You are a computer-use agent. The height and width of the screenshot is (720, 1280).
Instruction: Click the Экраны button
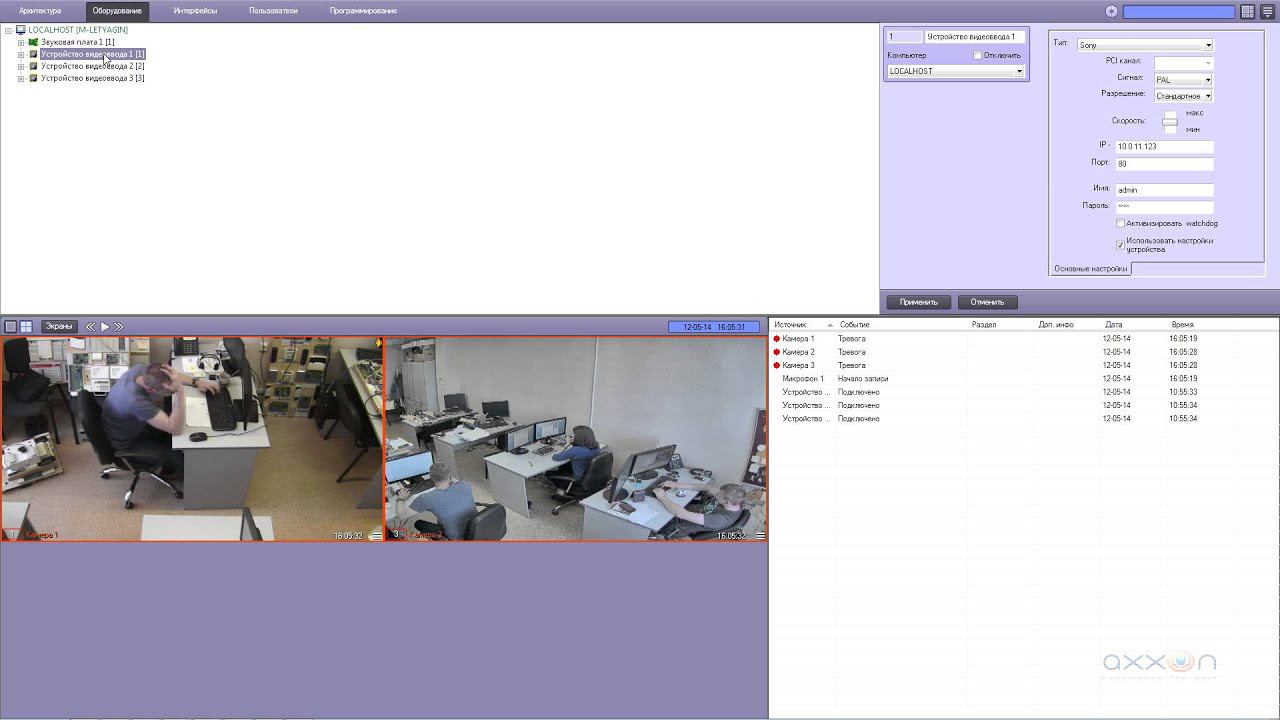pyautogui.click(x=59, y=327)
